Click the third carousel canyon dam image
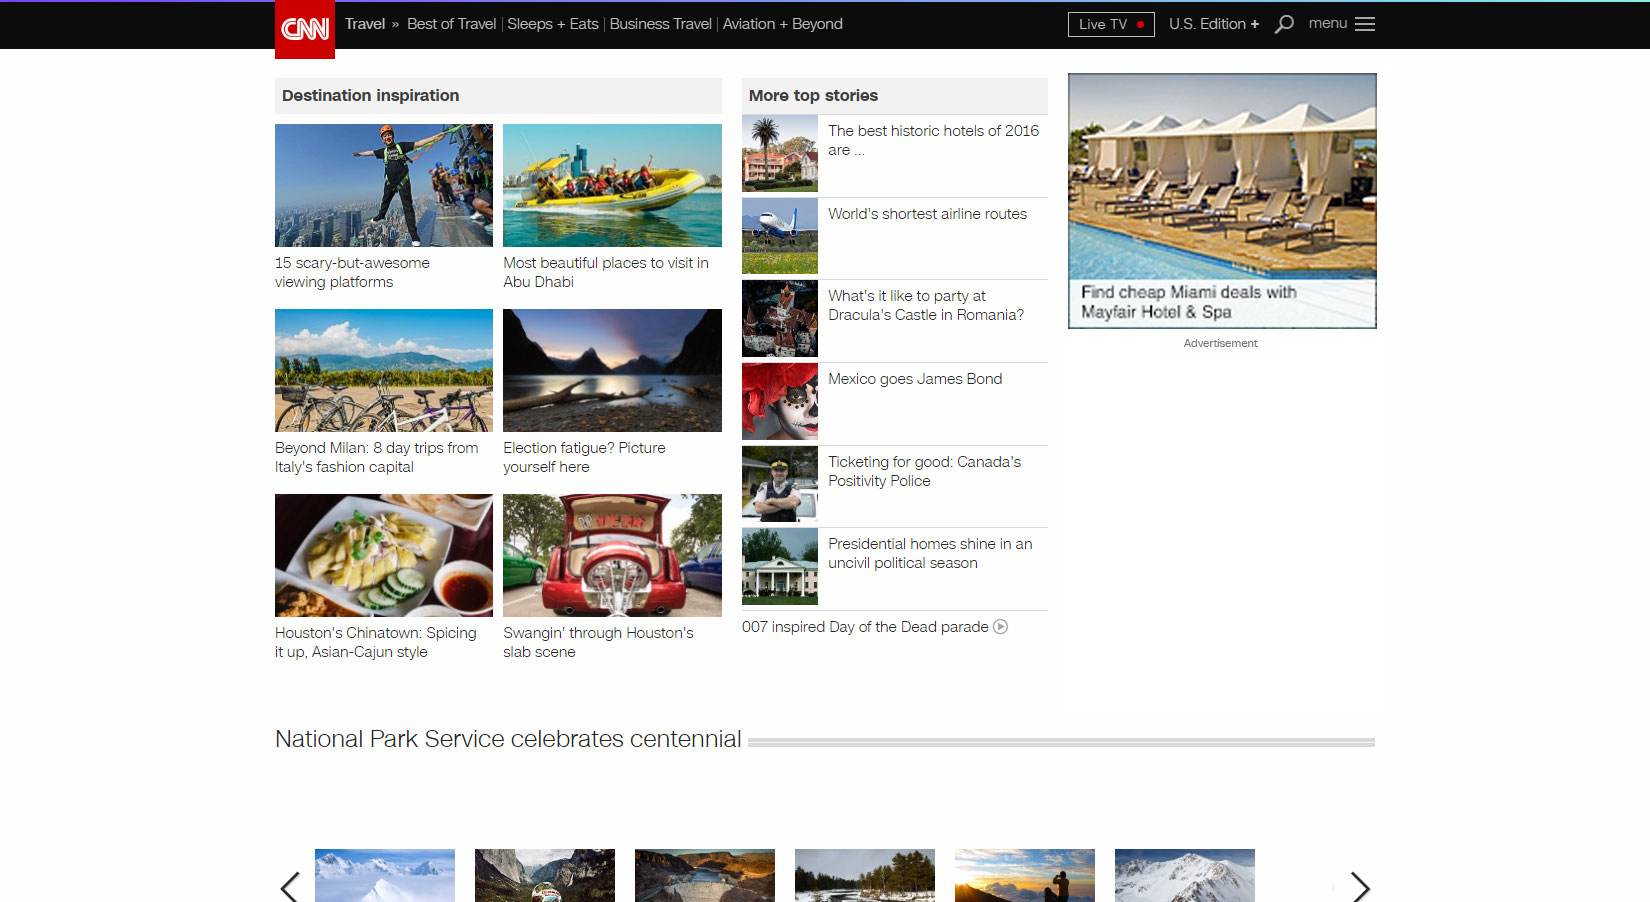Viewport: 1650px width, 902px height. 705,876
